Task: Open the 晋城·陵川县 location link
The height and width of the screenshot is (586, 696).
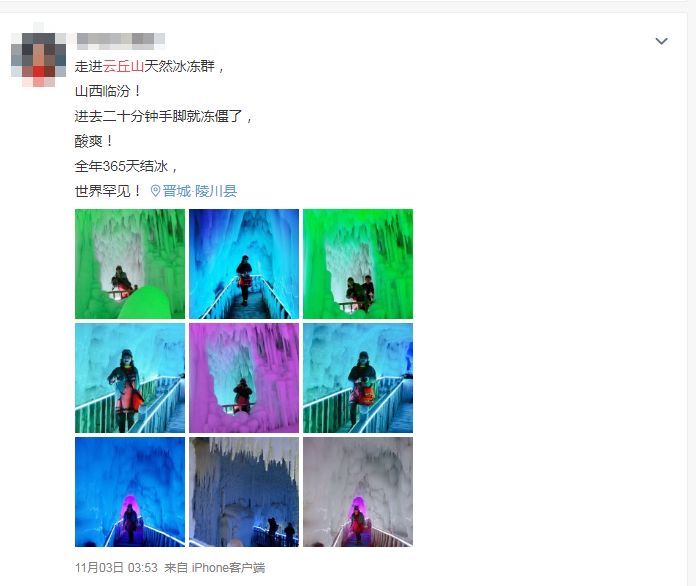Action: (199, 191)
